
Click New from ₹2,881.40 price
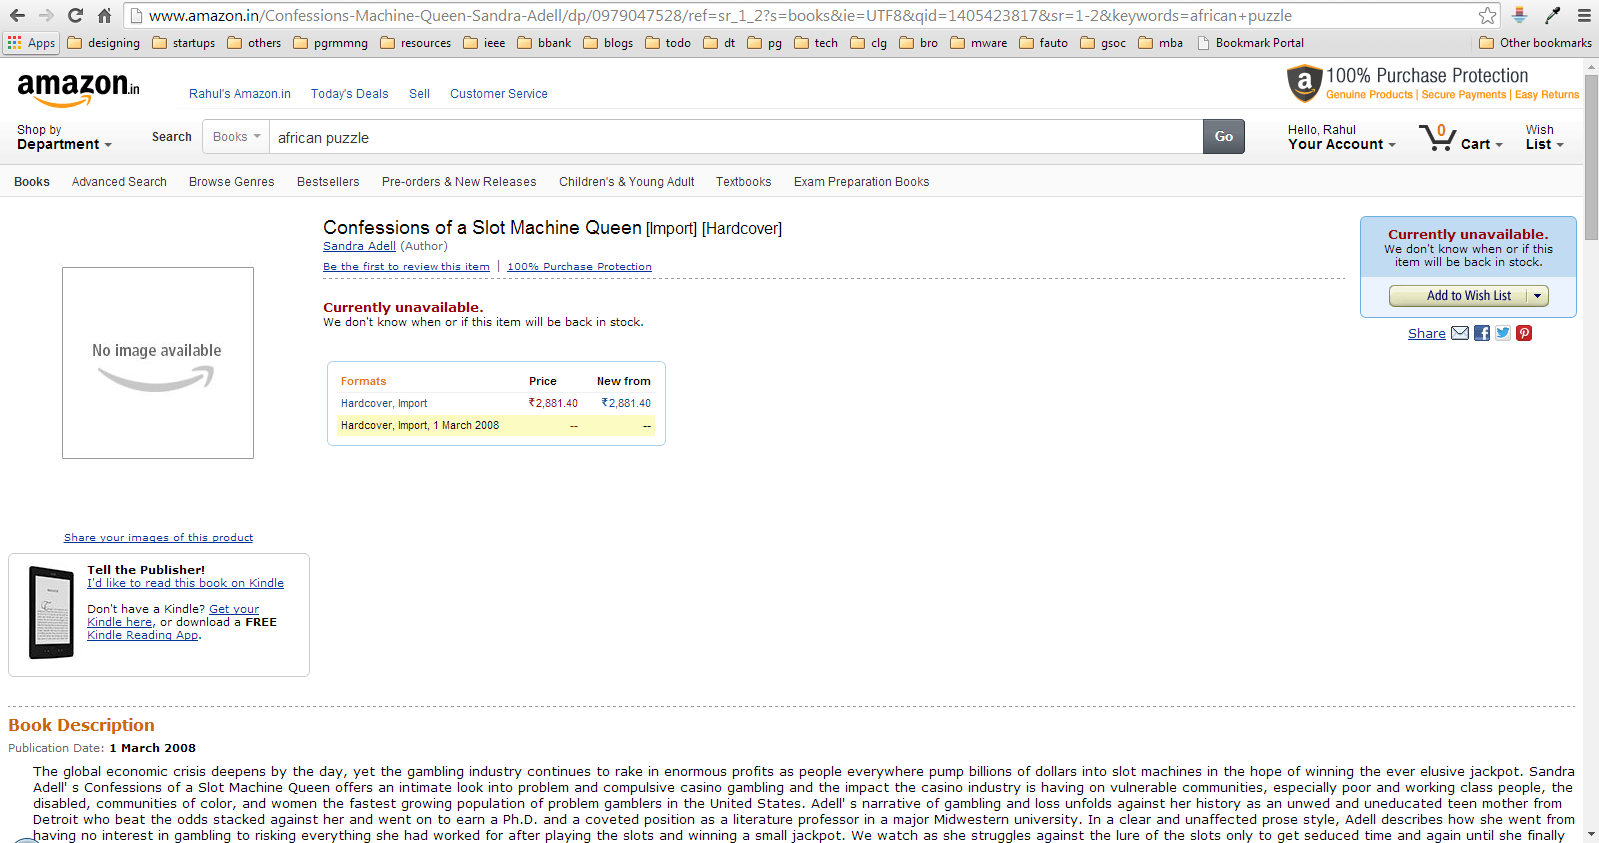click(626, 403)
